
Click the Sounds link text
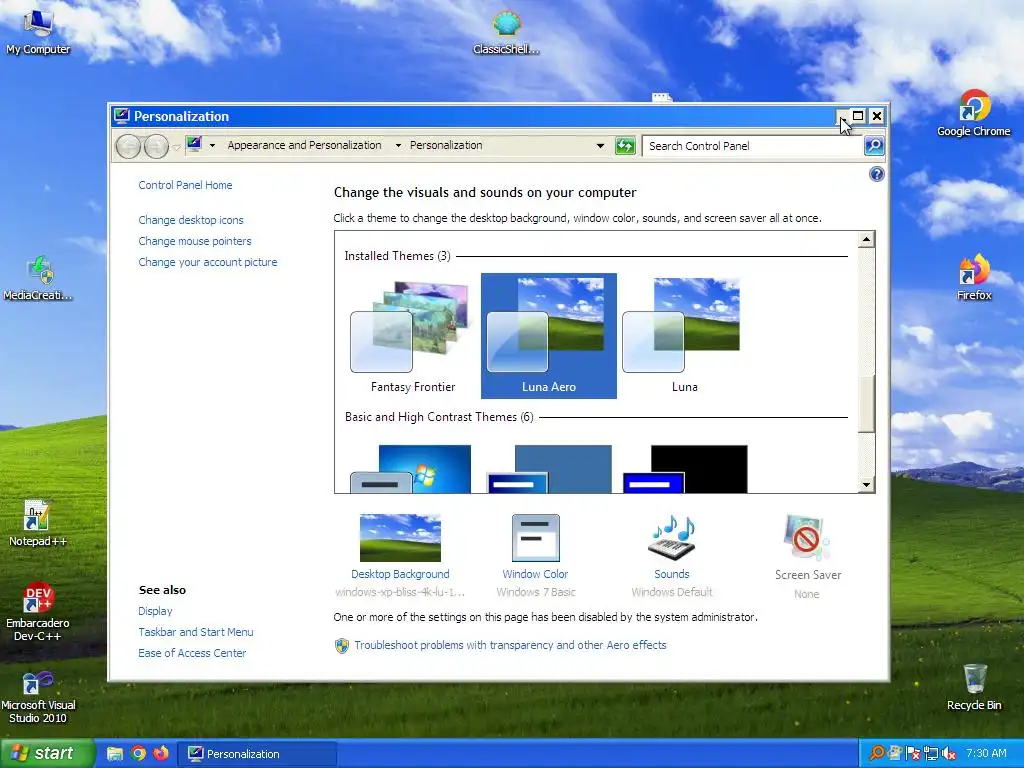point(671,574)
